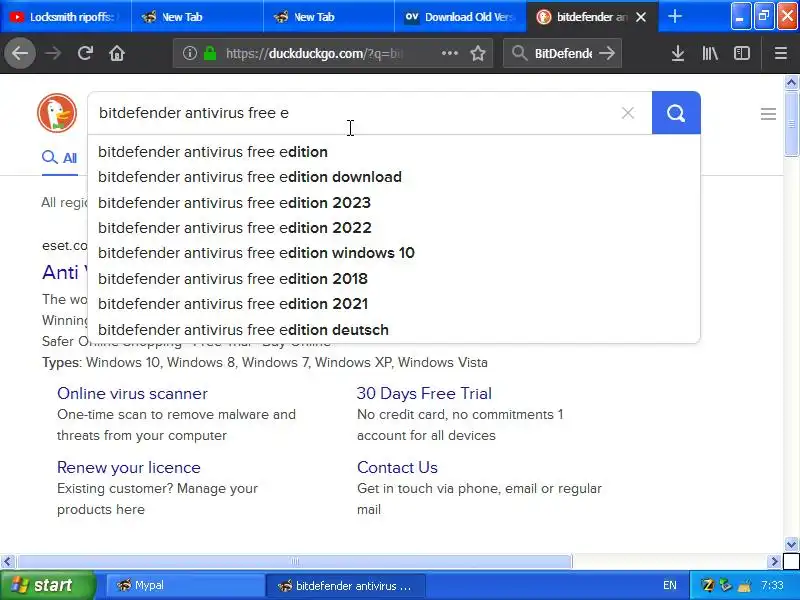Open the Windows start menu
Screen dimensions: 800x600
[47, 585]
